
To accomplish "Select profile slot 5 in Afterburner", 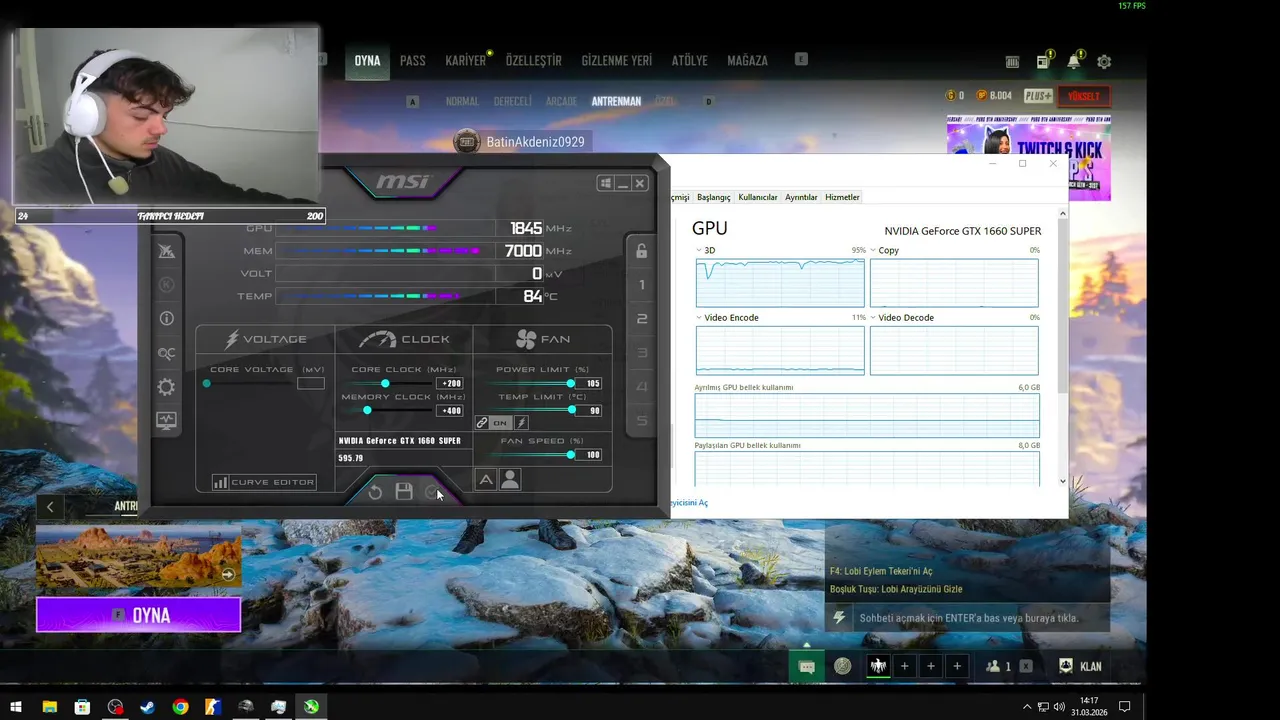I will click(642, 421).
